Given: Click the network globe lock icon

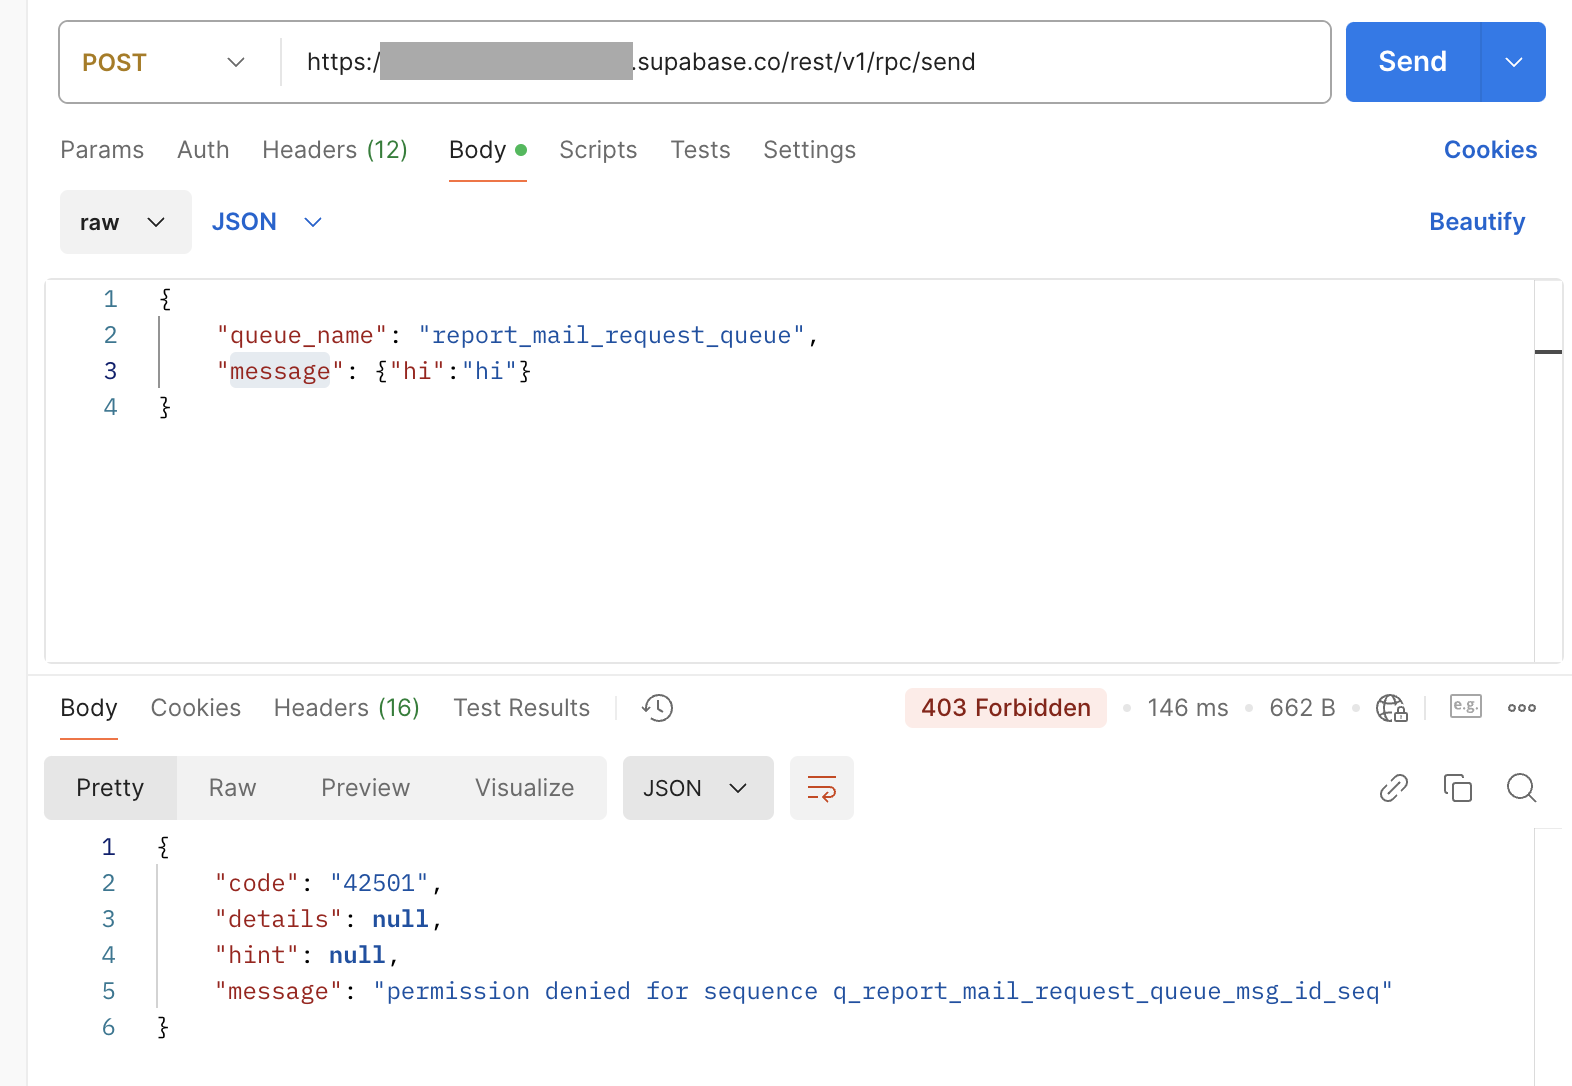Looking at the screenshot, I should pyautogui.click(x=1391, y=708).
